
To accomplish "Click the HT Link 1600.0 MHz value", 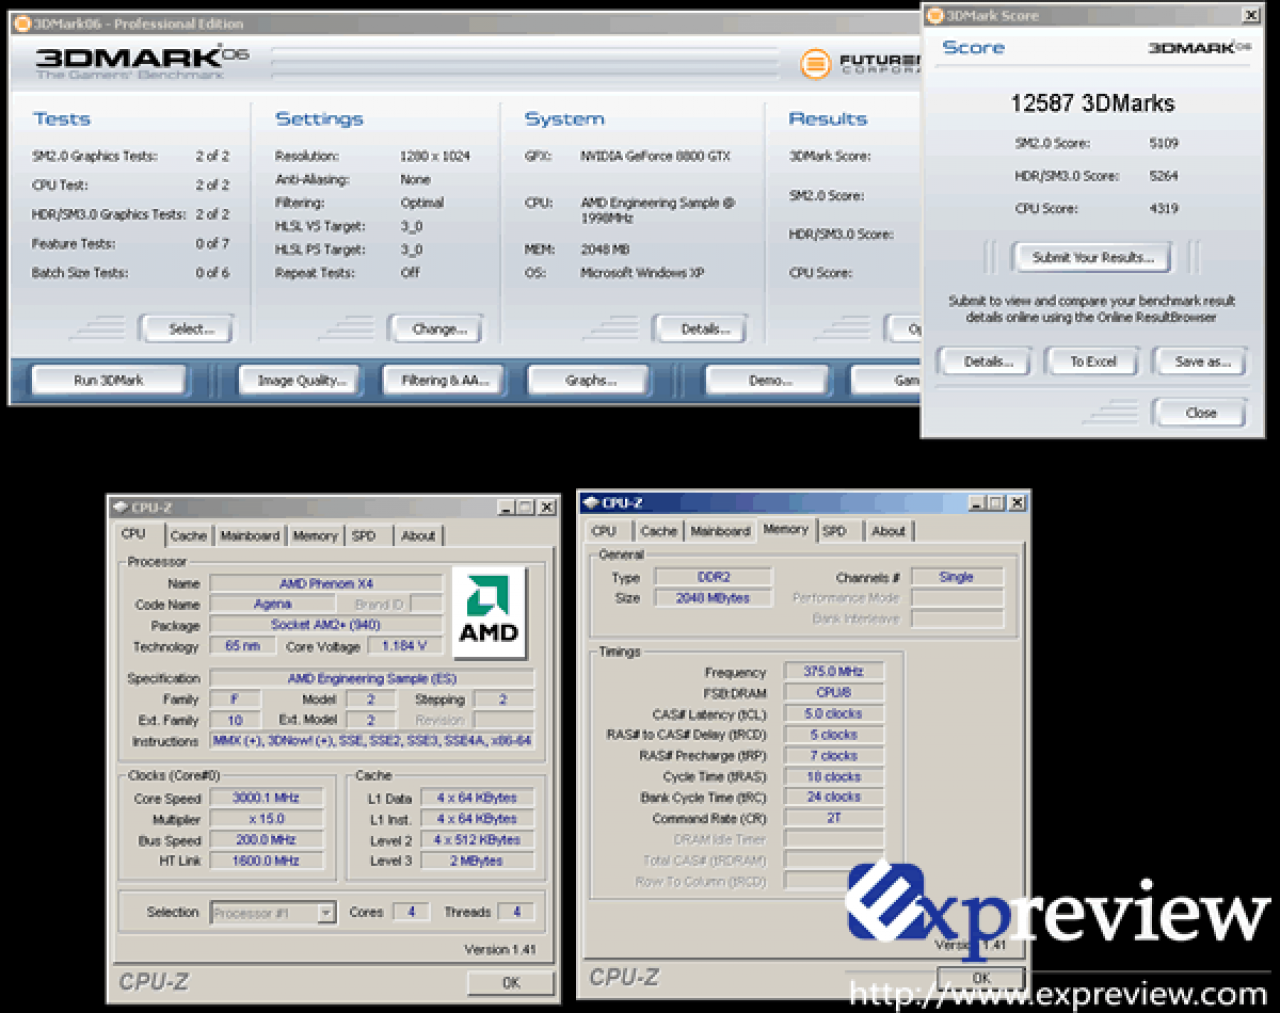I will click(x=266, y=861).
